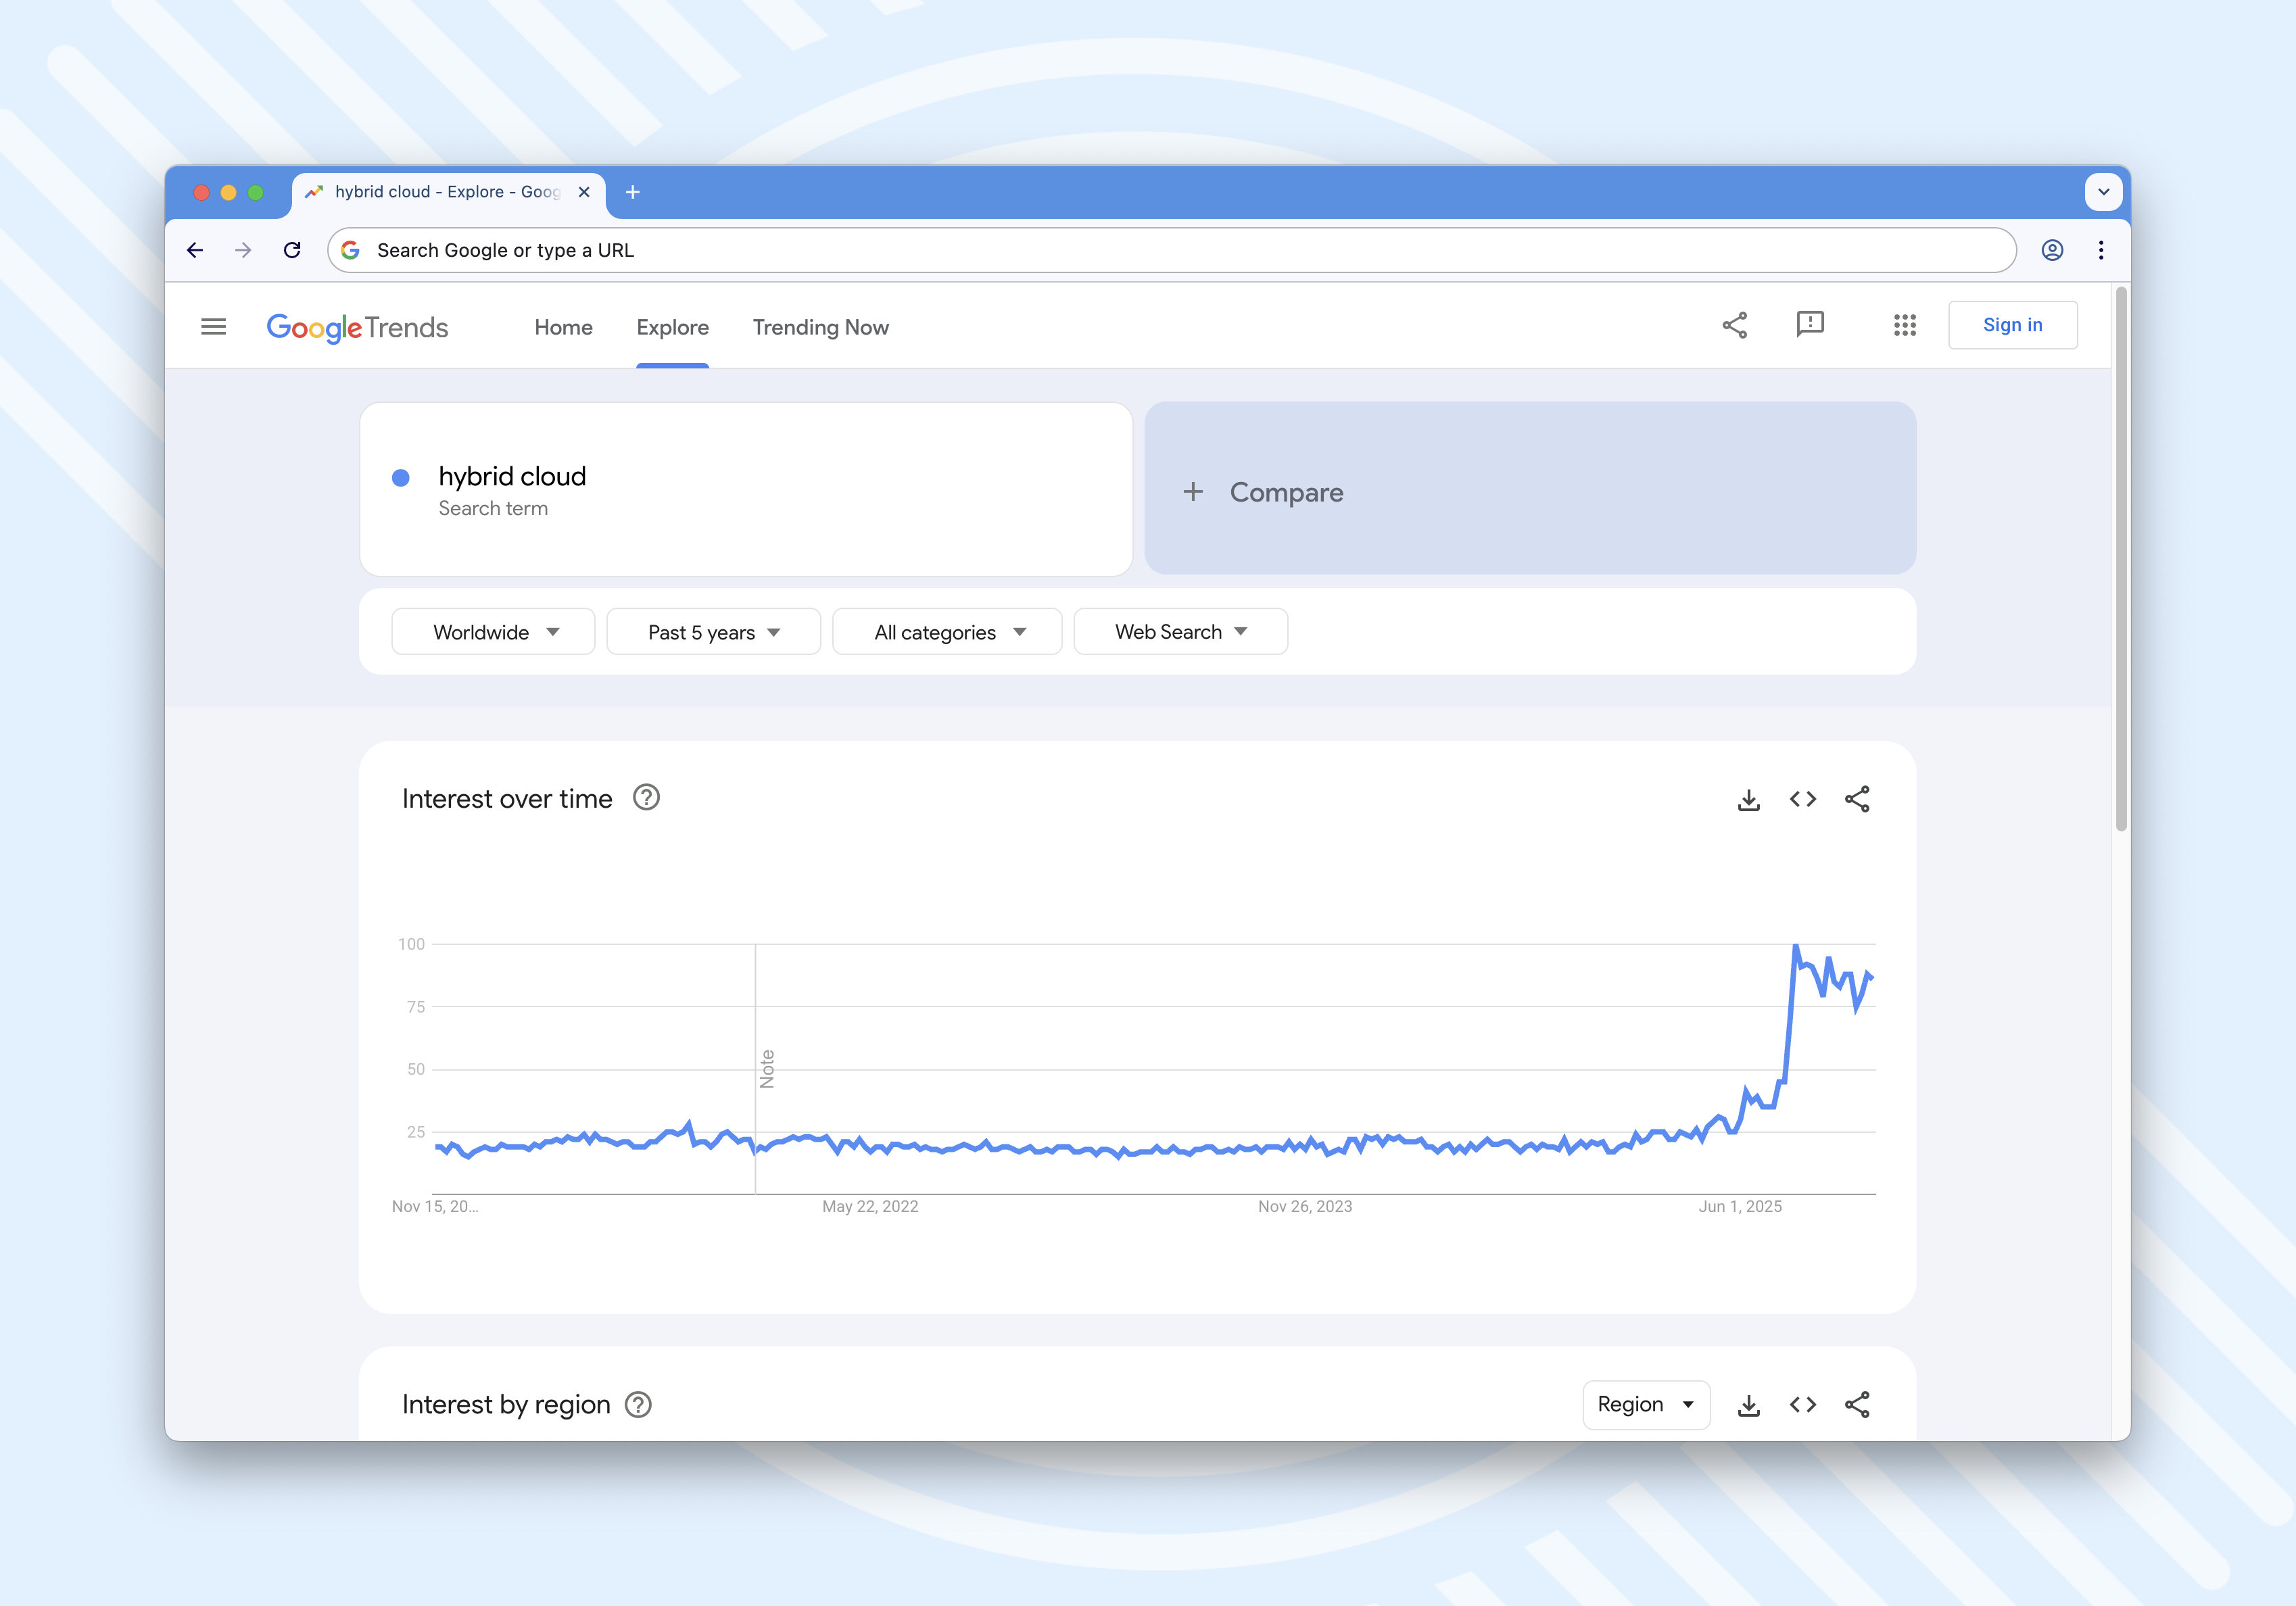
Task: Download Interest by region data
Action: tap(1748, 1404)
